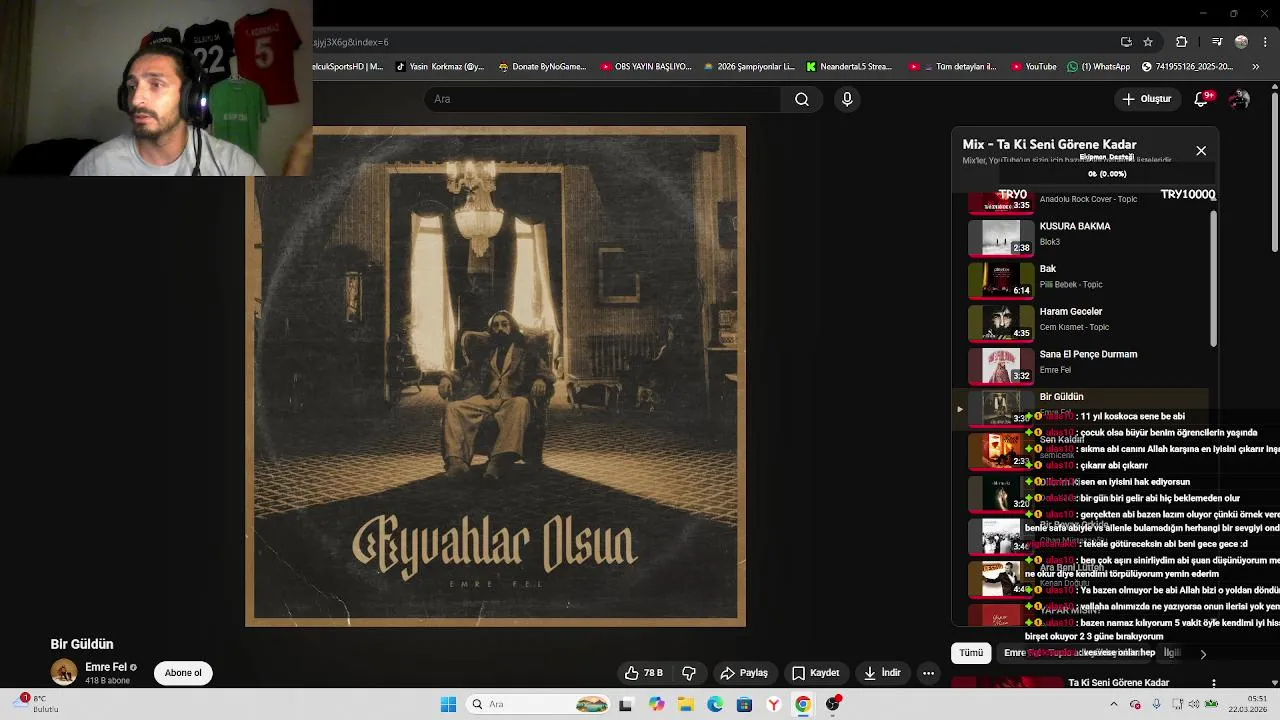Open options for Ta Ki Seni Görene Kadar
The width and height of the screenshot is (1280, 720).
coord(1213,683)
